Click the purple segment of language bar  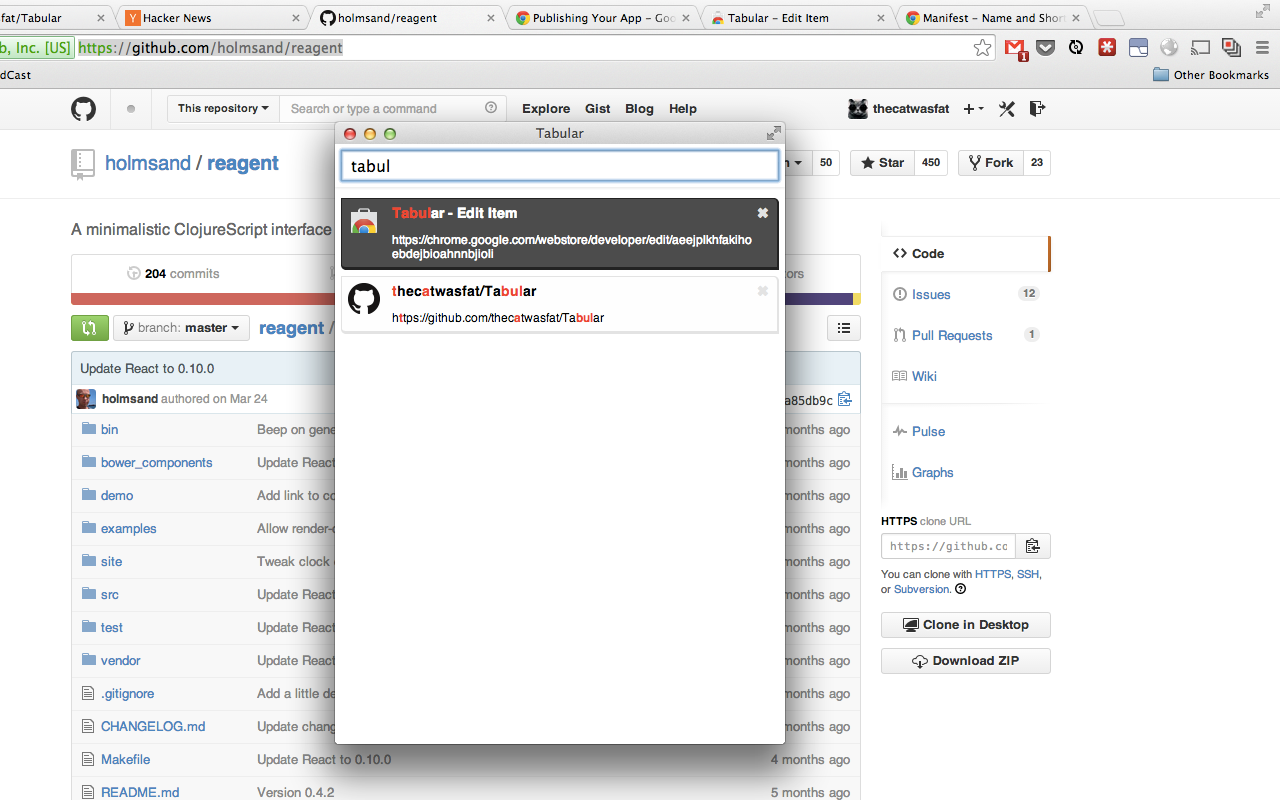tap(818, 299)
